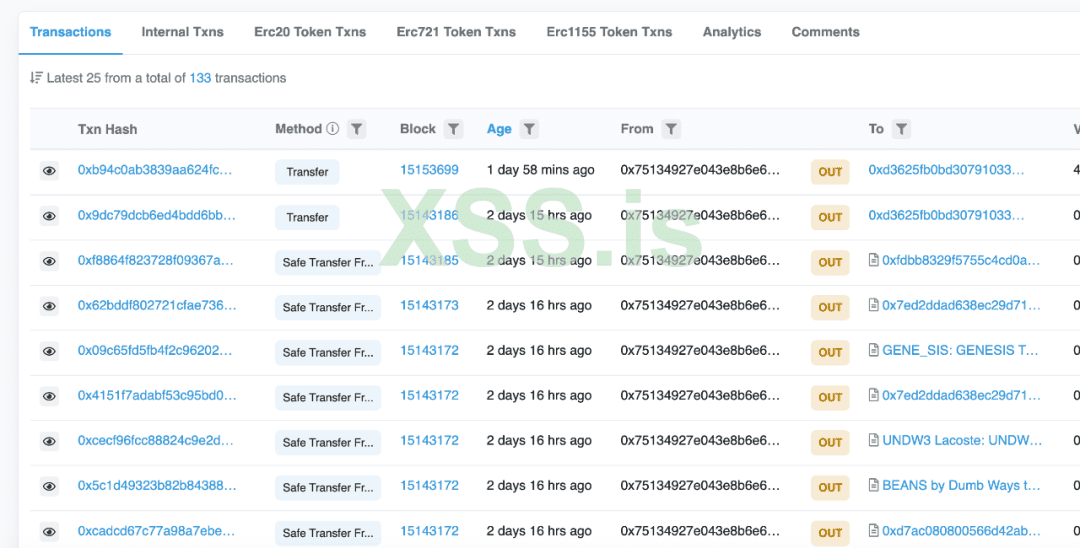Click Transfer method badge in block 15153699 row
The width and height of the screenshot is (1080, 548).
[x=307, y=172]
